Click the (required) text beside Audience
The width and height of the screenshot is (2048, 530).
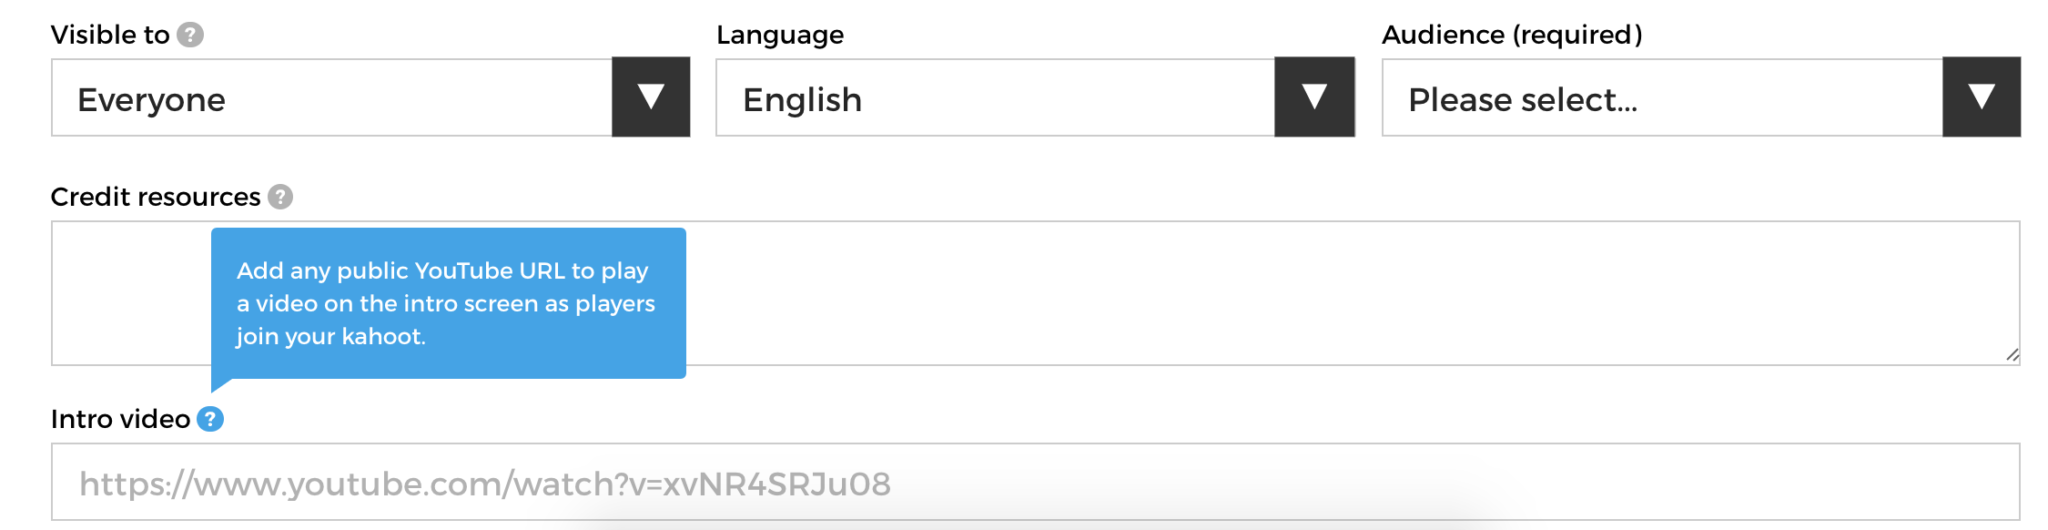tap(1577, 35)
